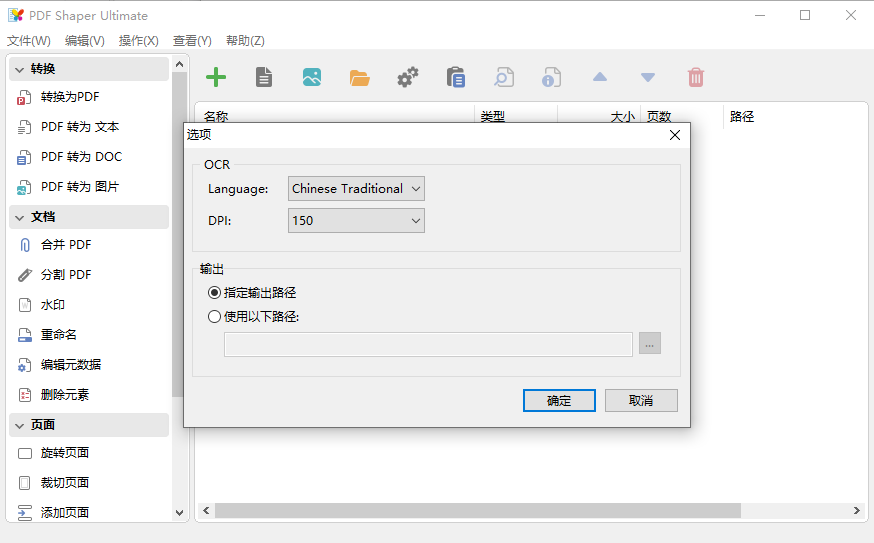Image resolution: width=874 pixels, height=543 pixels.
Task: Click the 删除元素 icon
Action: coord(25,395)
